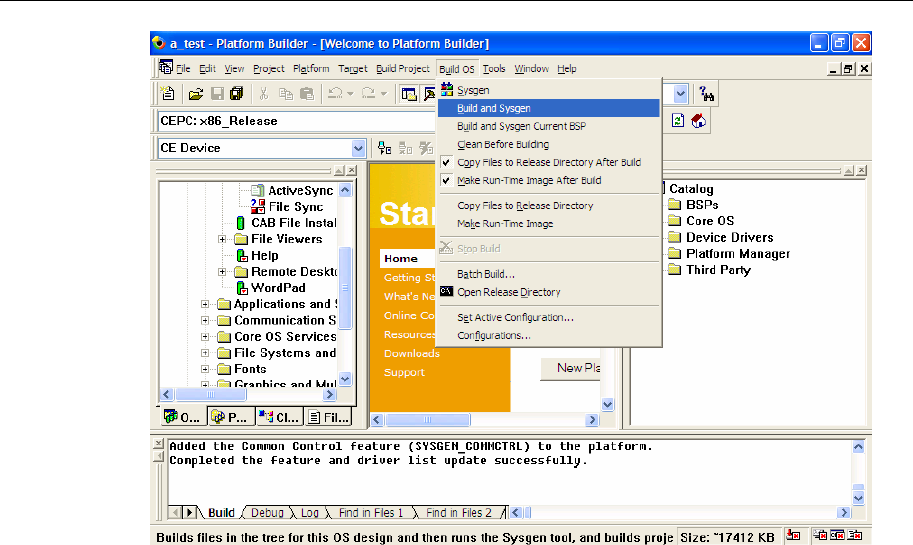Image resolution: width=913 pixels, height=545 pixels.
Task: Switch to the Cl... workspace tab
Action: click(x=279, y=417)
